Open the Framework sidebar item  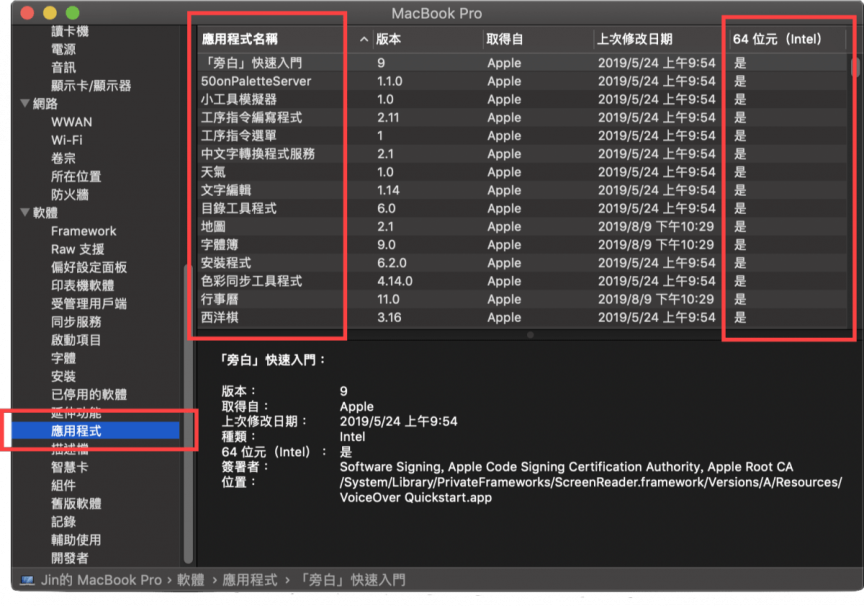coord(84,231)
